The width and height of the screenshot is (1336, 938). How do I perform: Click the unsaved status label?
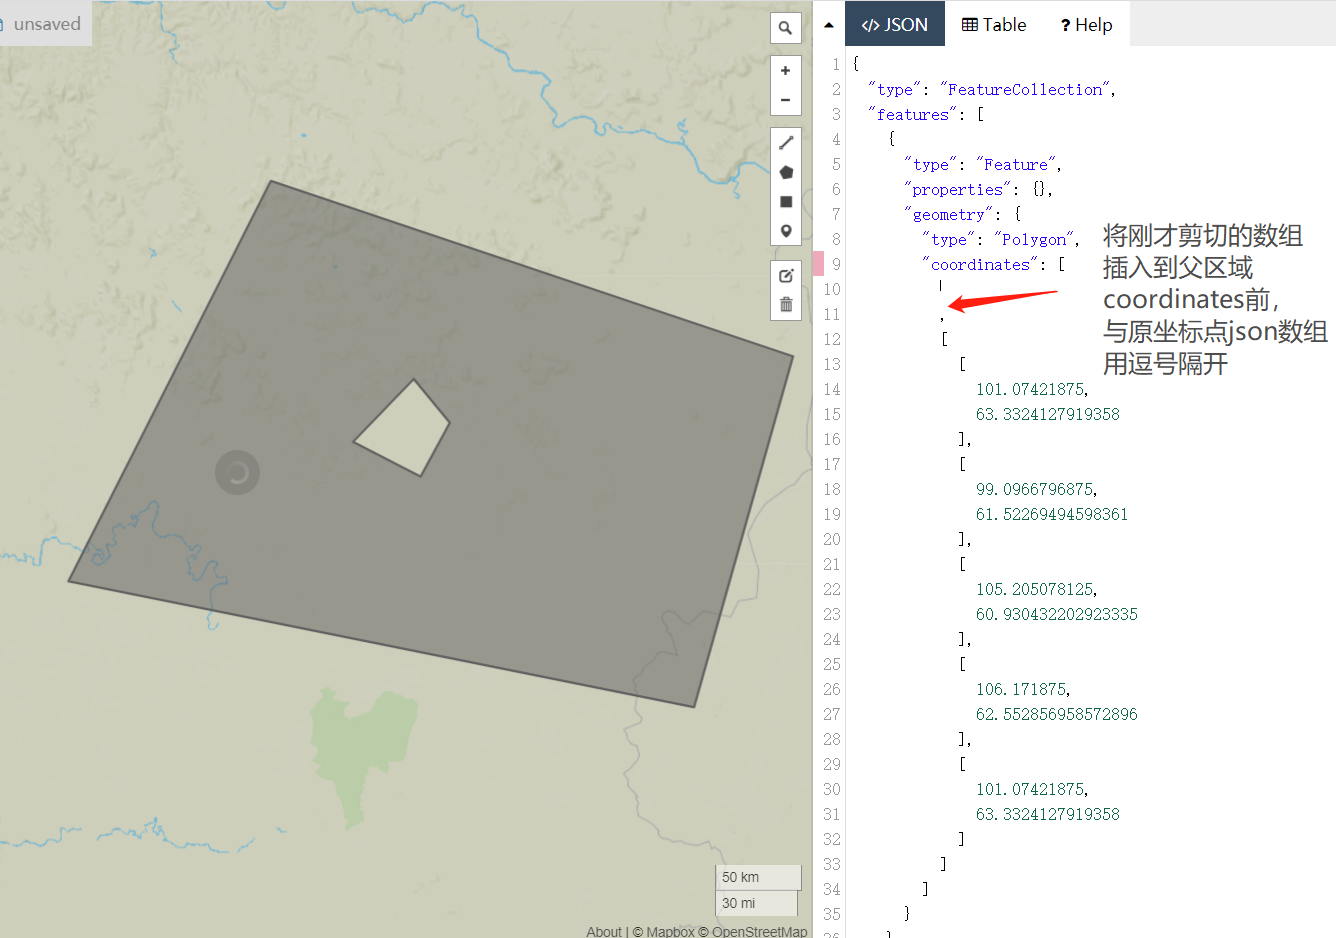click(x=46, y=24)
